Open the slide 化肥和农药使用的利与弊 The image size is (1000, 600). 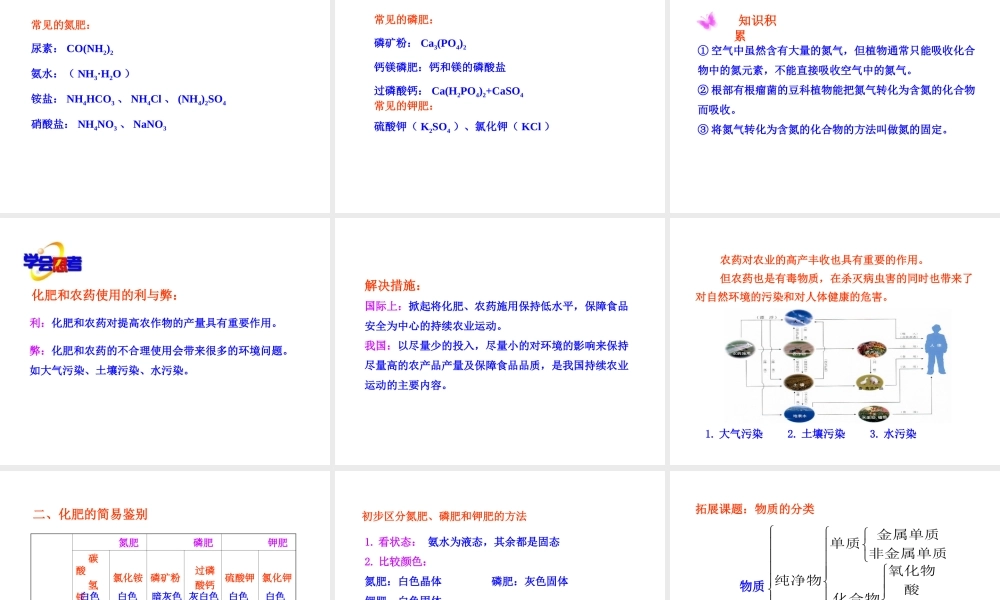coord(165,341)
